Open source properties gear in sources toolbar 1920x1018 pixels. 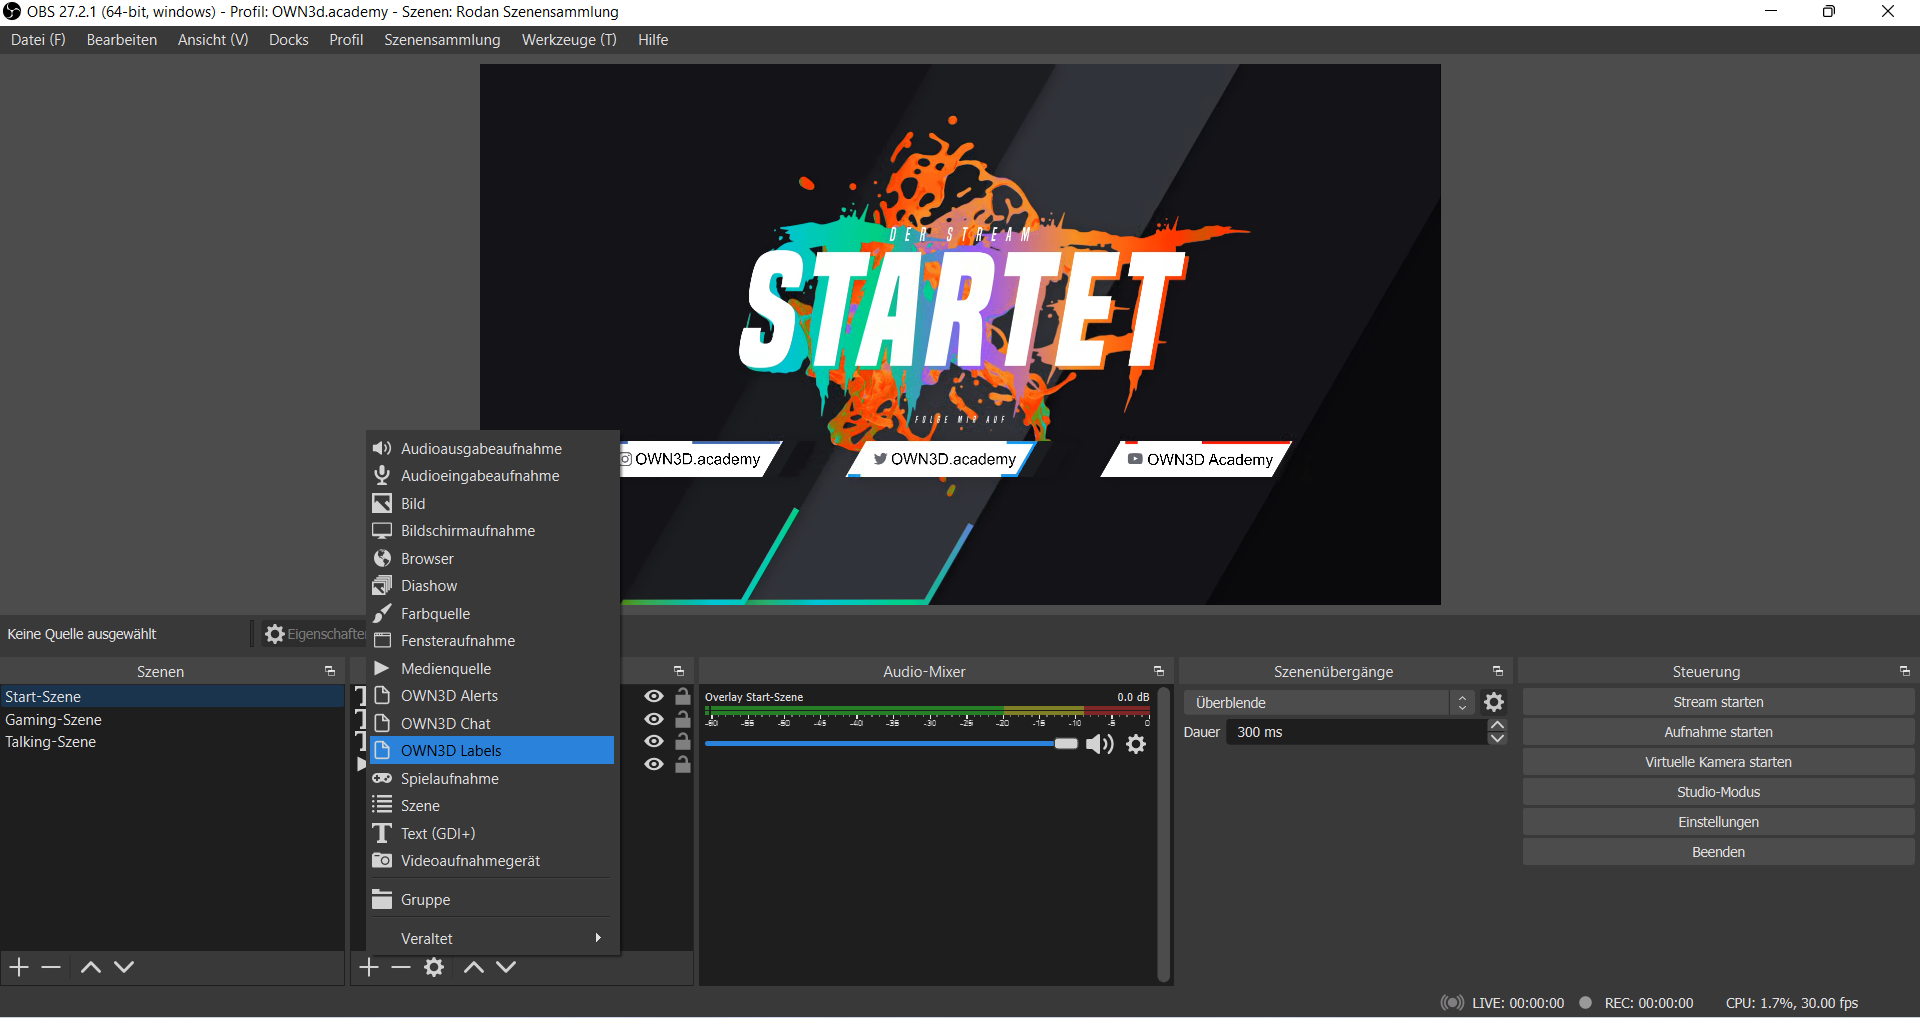pos(434,967)
